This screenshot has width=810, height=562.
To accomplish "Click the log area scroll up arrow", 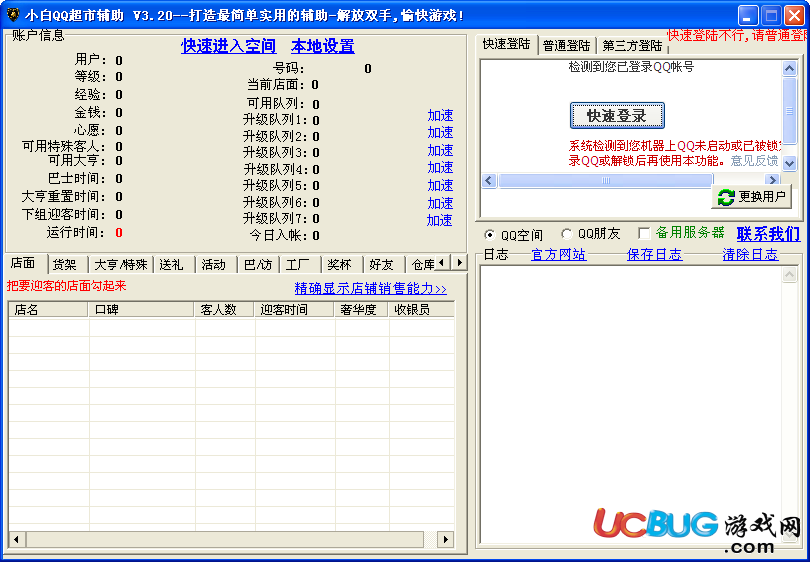I will (x=789, y=275).
